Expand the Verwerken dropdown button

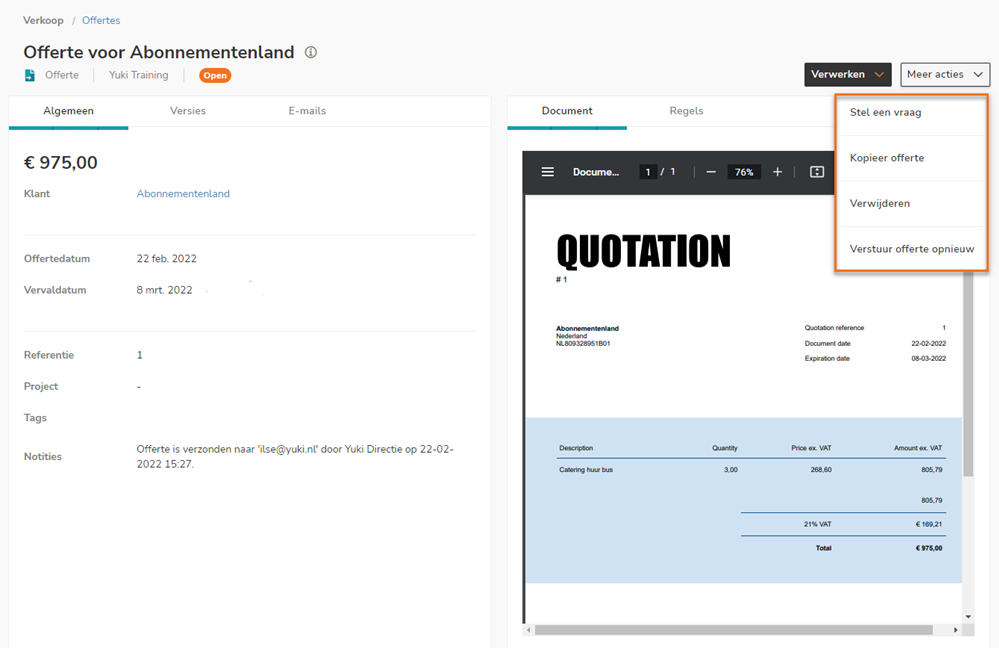(847, 75)
